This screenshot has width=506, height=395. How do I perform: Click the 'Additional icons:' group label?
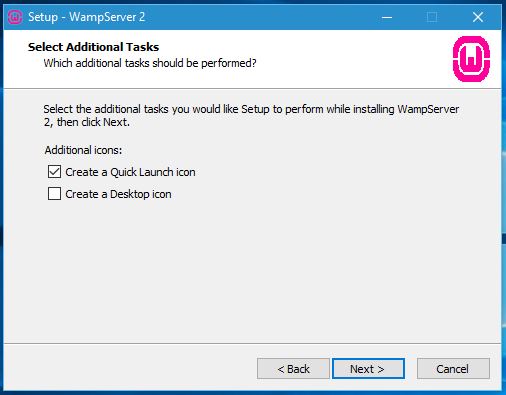83,150
